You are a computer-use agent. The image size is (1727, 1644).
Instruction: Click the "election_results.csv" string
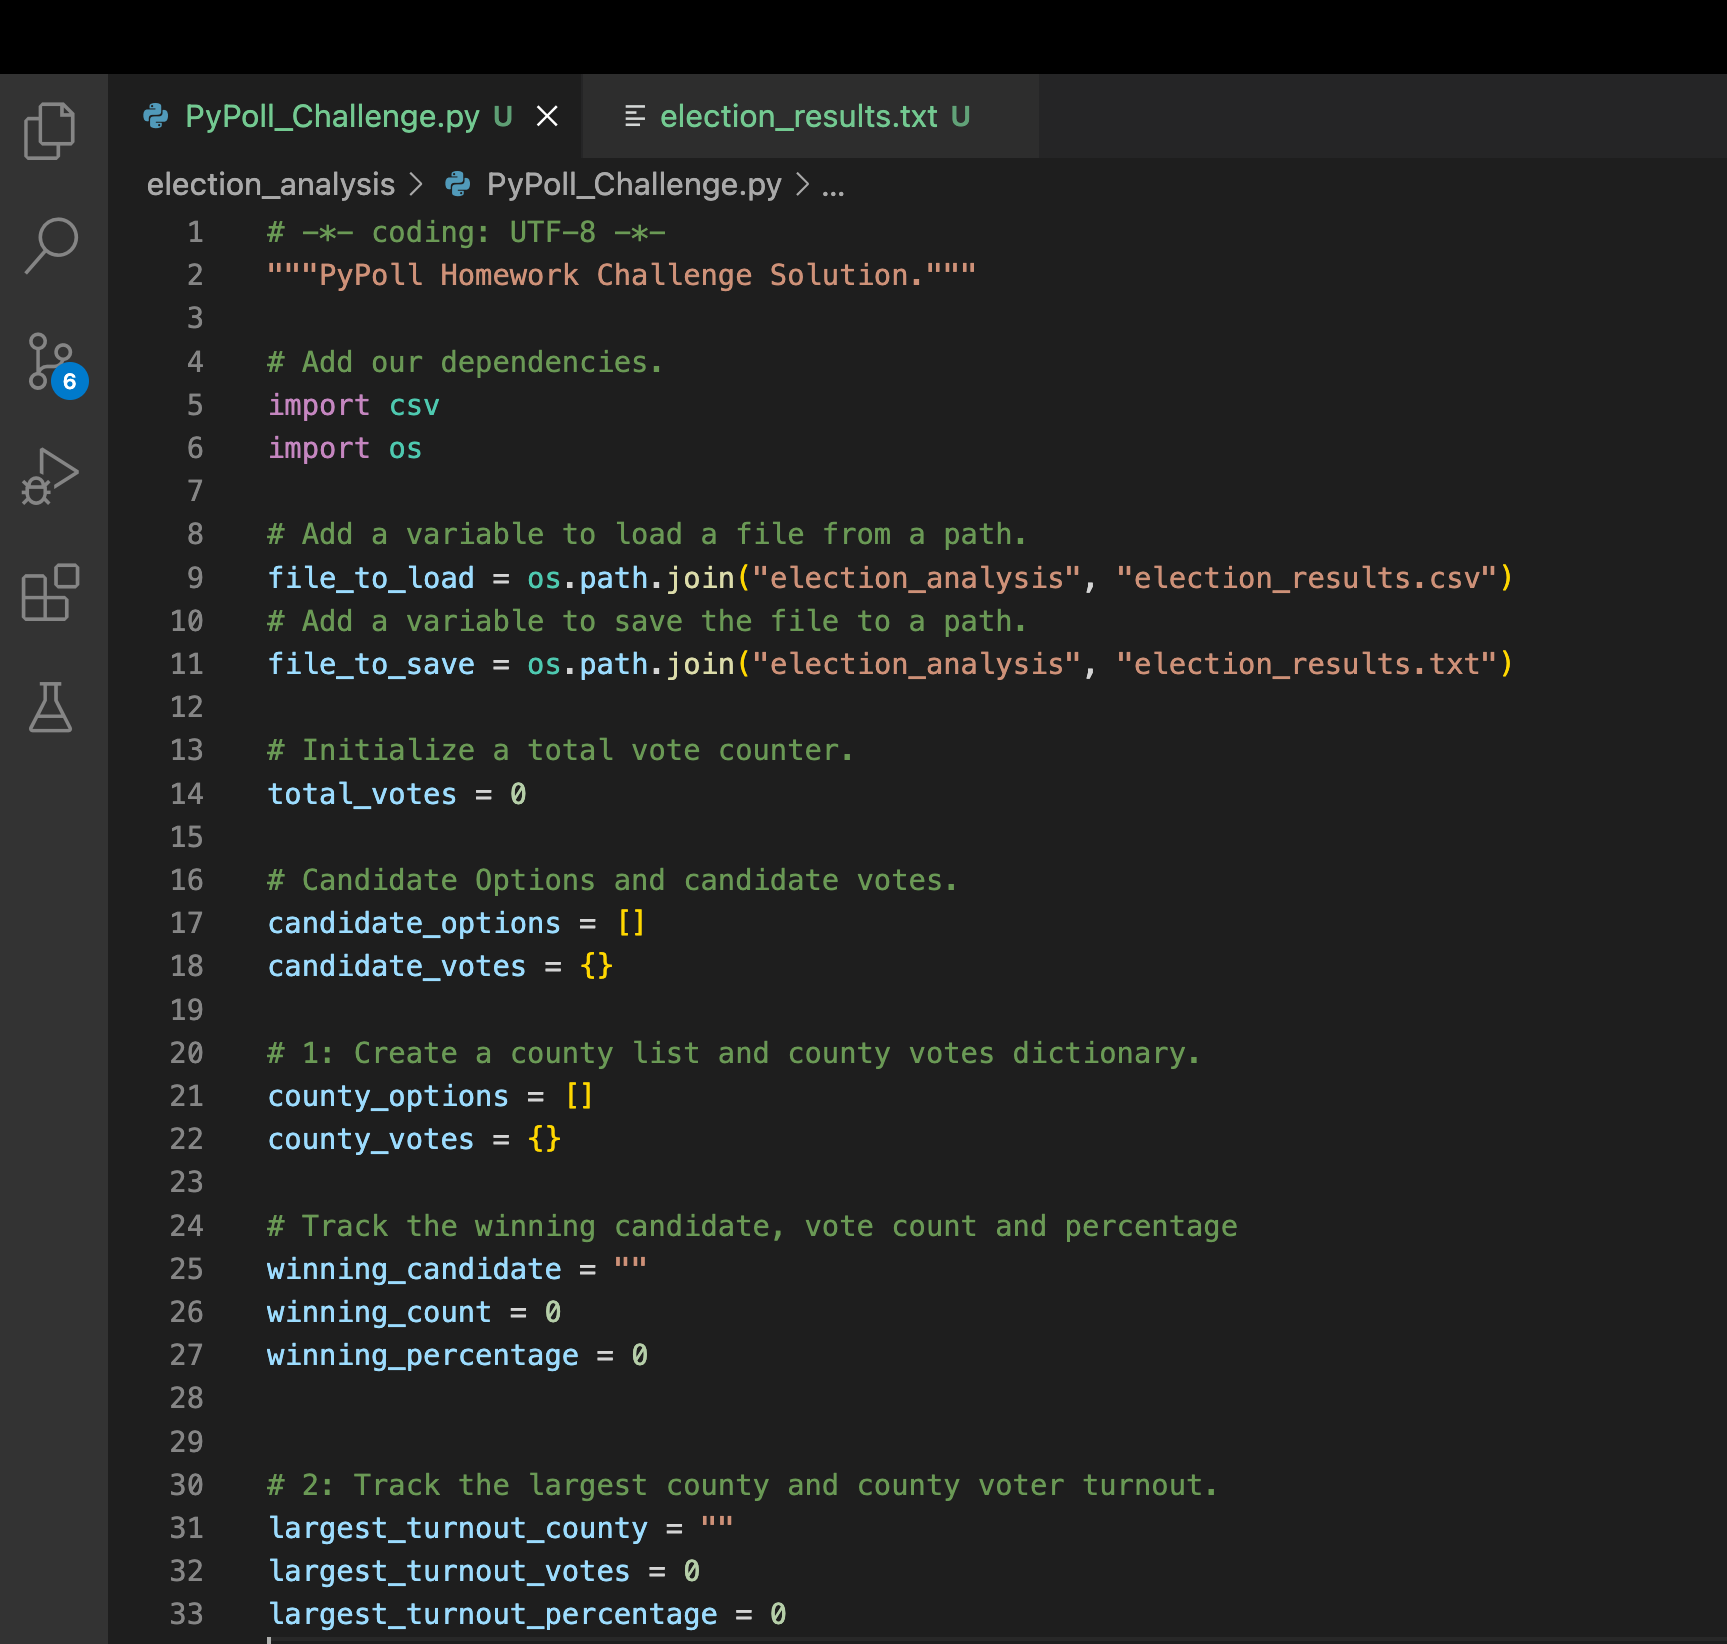click(1306, 578)
